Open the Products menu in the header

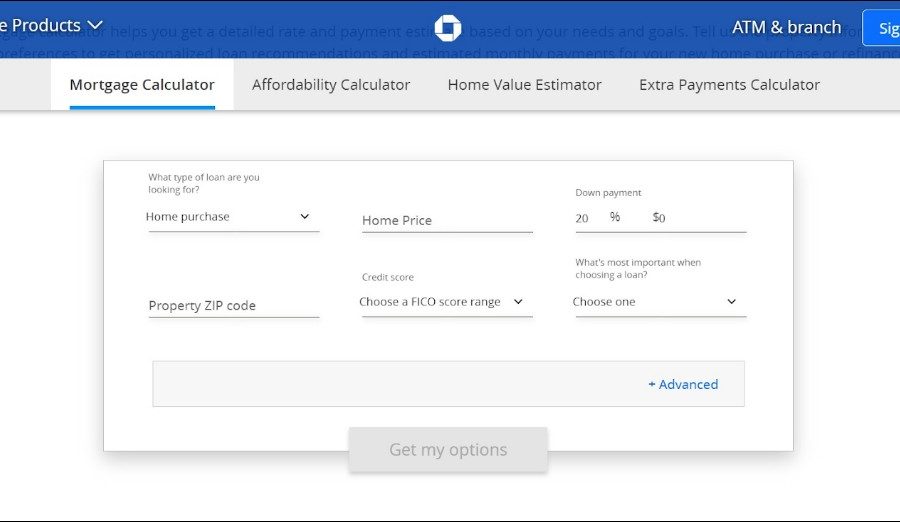pyautogui.click(x=50, y=25)
